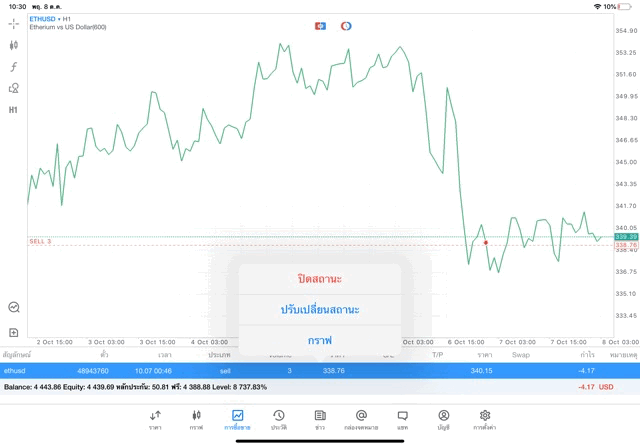The height and width of the screenshot is (447, 640).
Task: Select กราฟ in the popup menu
Action: [x=319, y=340]
